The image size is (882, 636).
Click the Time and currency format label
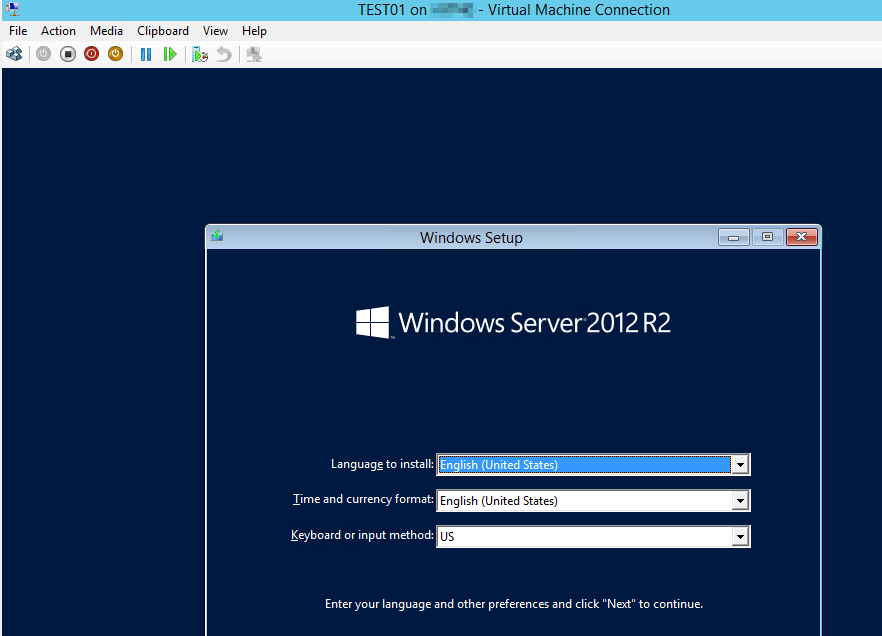tap(363, 499)
